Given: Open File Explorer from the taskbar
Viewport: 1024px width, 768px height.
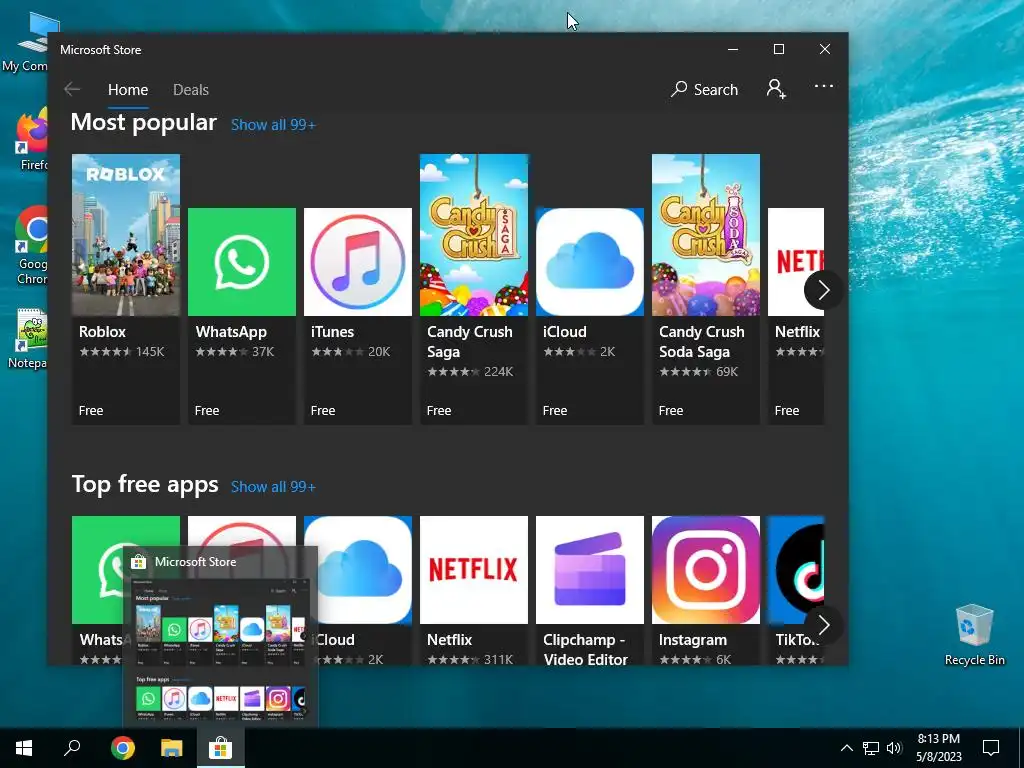Looking at the screenshot, I should point(172,748).
